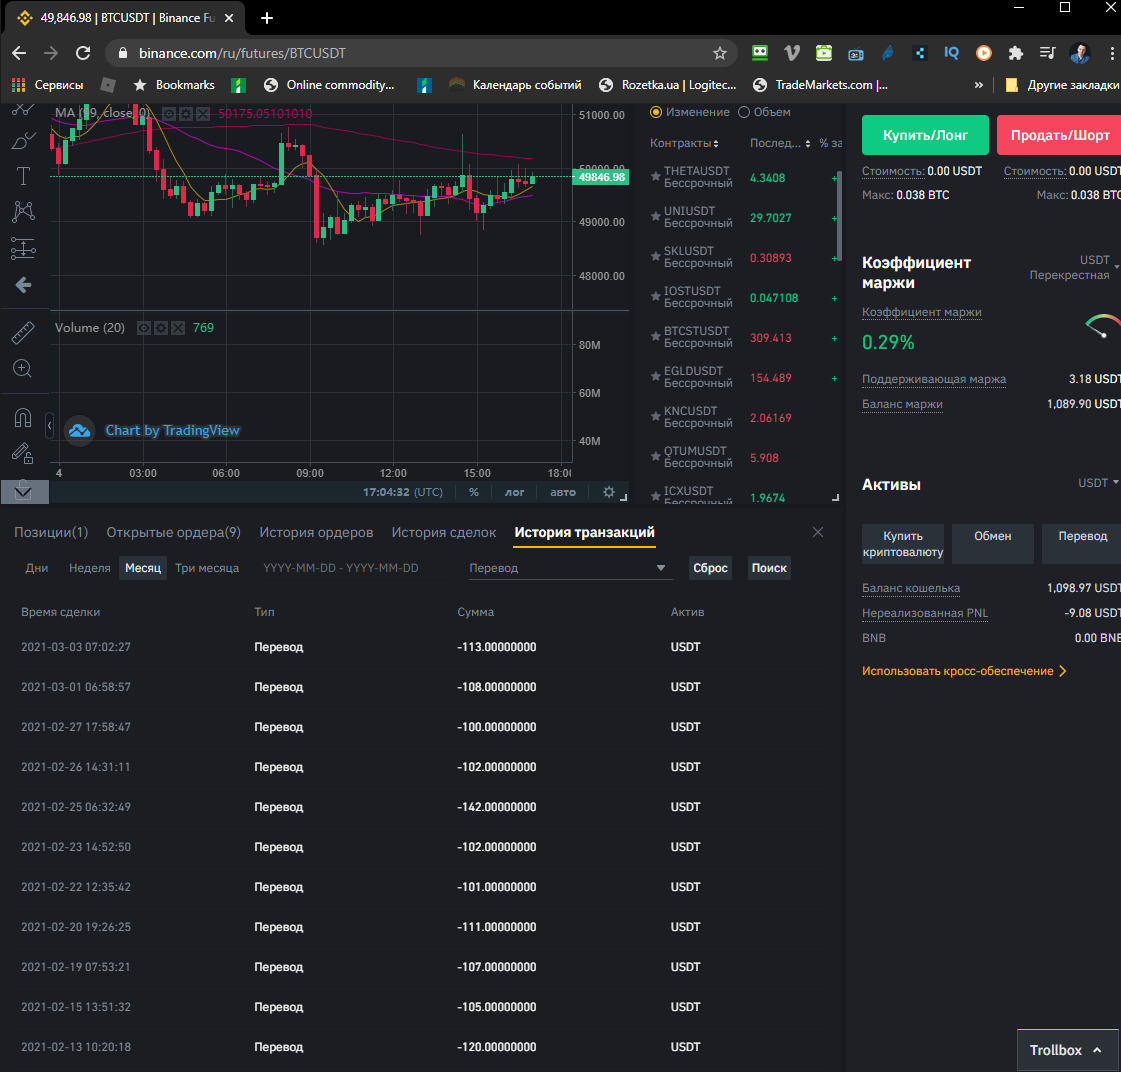Select the Brush drawing tool
The image size is (1121, 1072).
tap(23, 140)
